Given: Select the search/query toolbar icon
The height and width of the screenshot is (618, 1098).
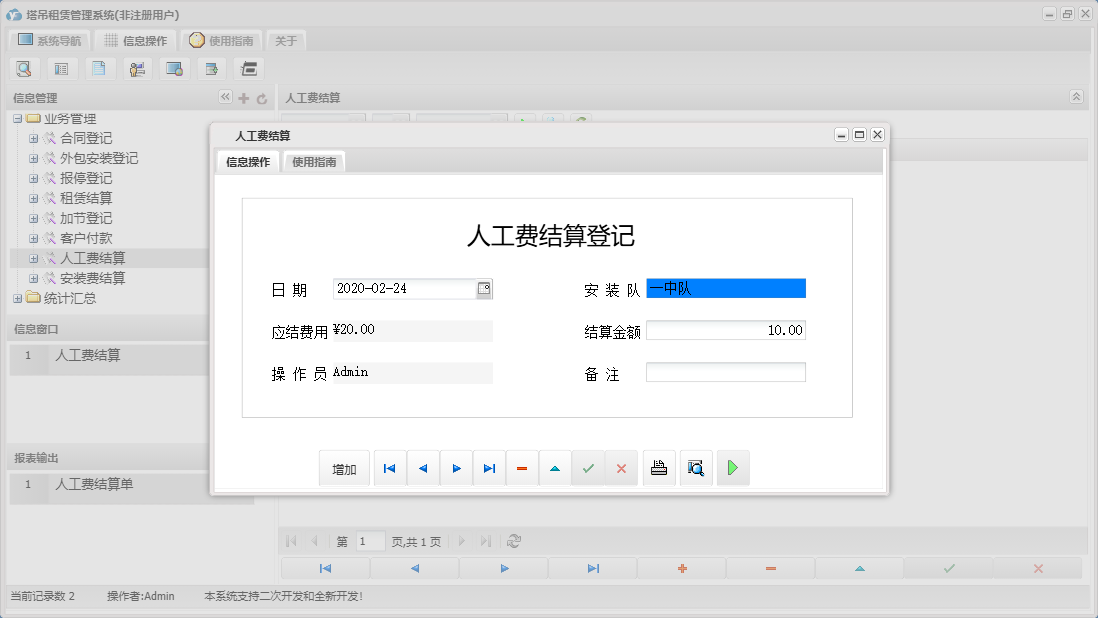Looking at the screenshot, I should click(x=24, y=68).
